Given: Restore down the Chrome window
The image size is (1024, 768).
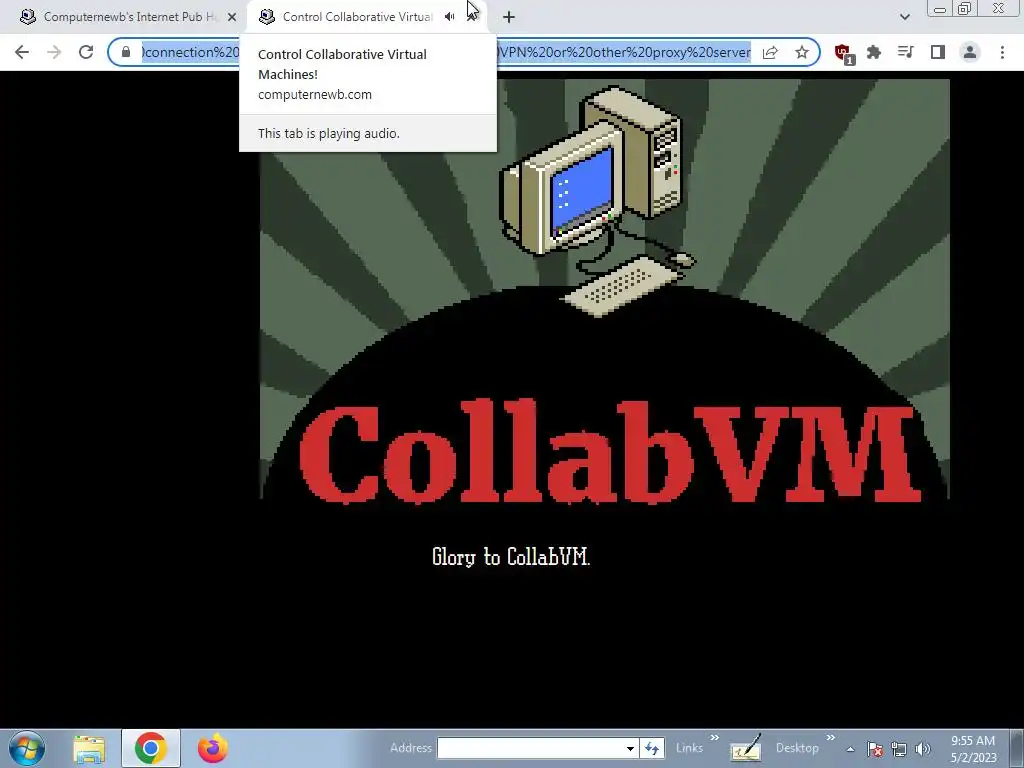Looking at the screenshot, I should click(x=965, y=8).
